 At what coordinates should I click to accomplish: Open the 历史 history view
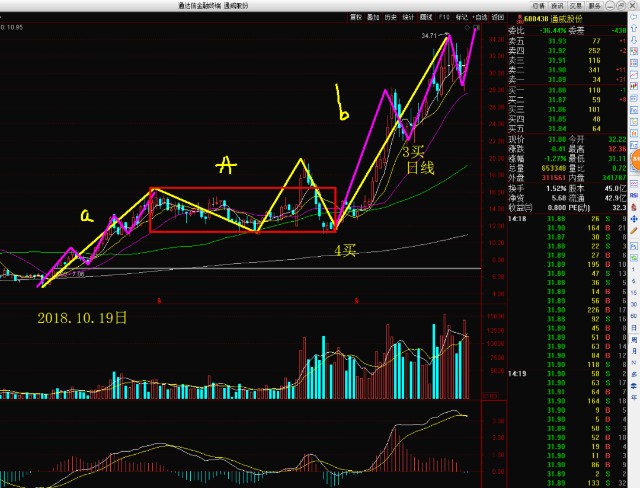click(x=391, y=17)
